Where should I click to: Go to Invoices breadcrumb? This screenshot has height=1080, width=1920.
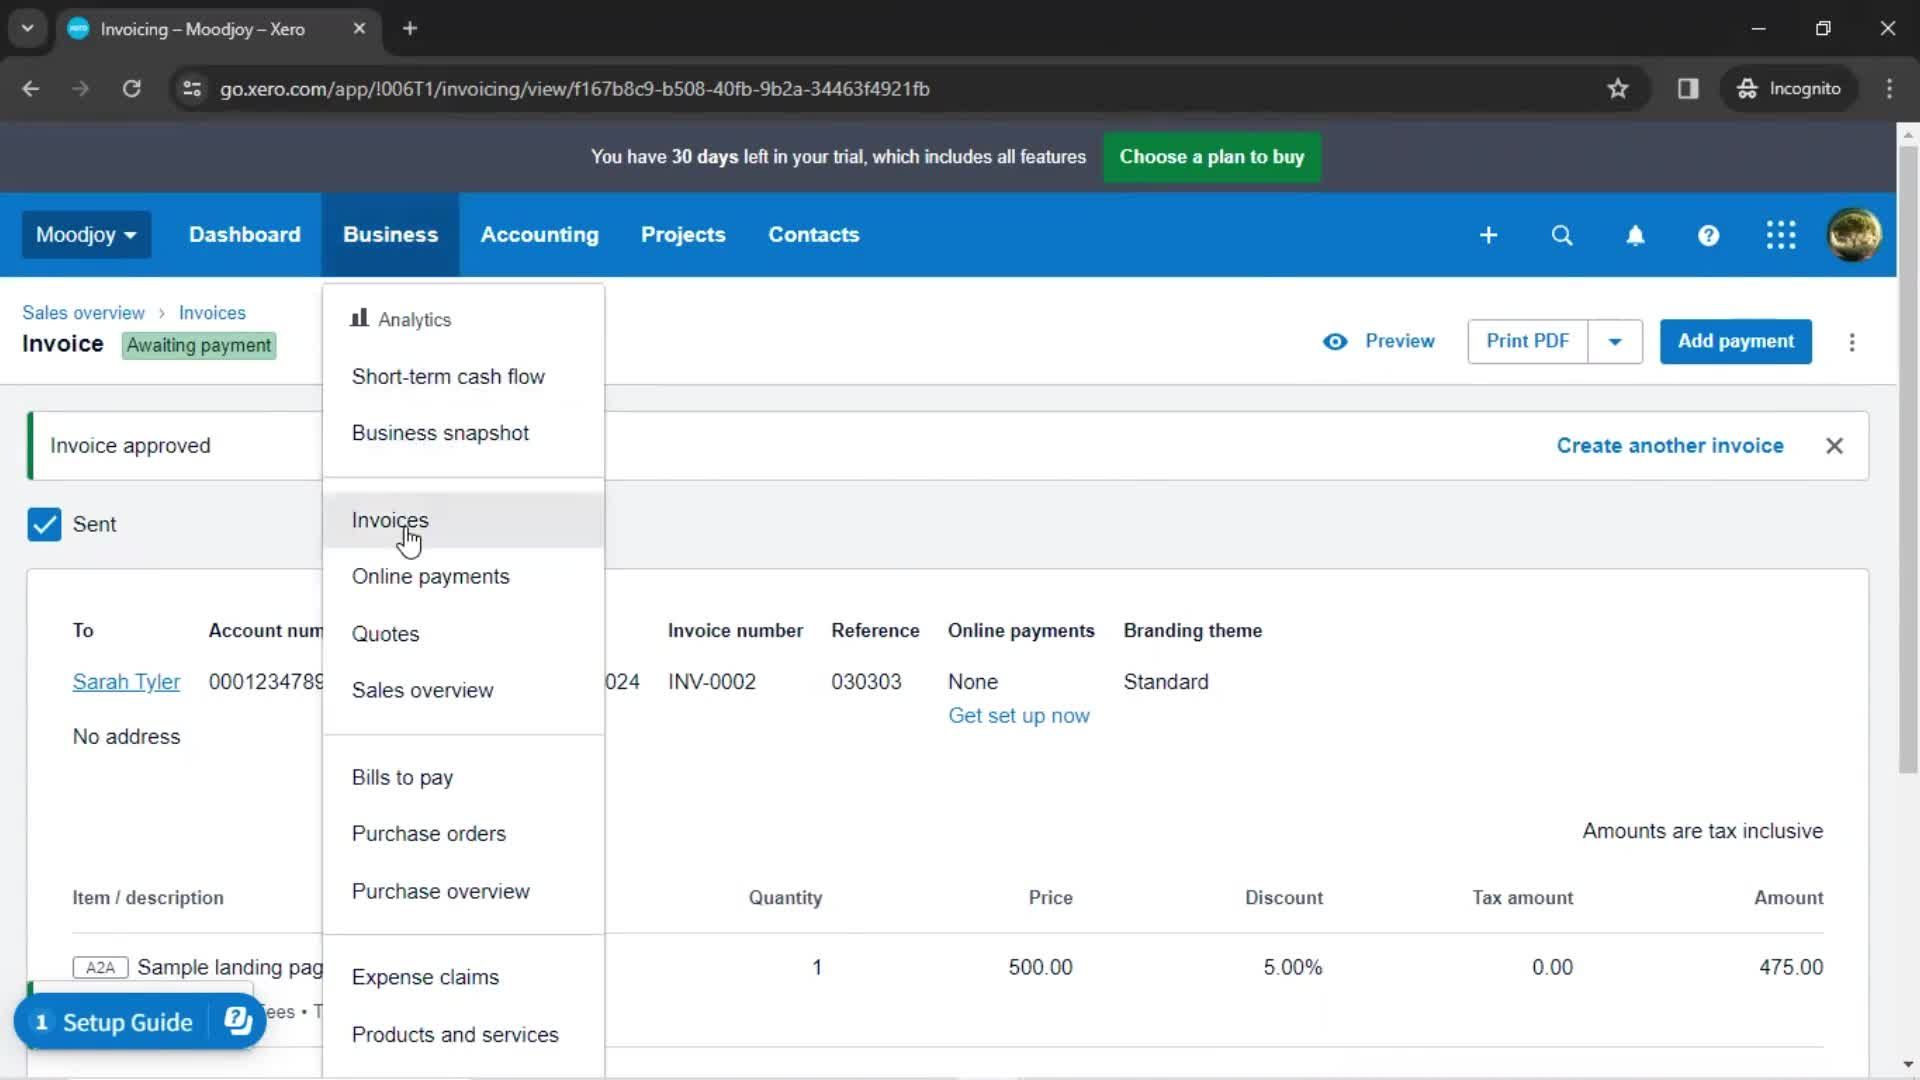[212, 313]
